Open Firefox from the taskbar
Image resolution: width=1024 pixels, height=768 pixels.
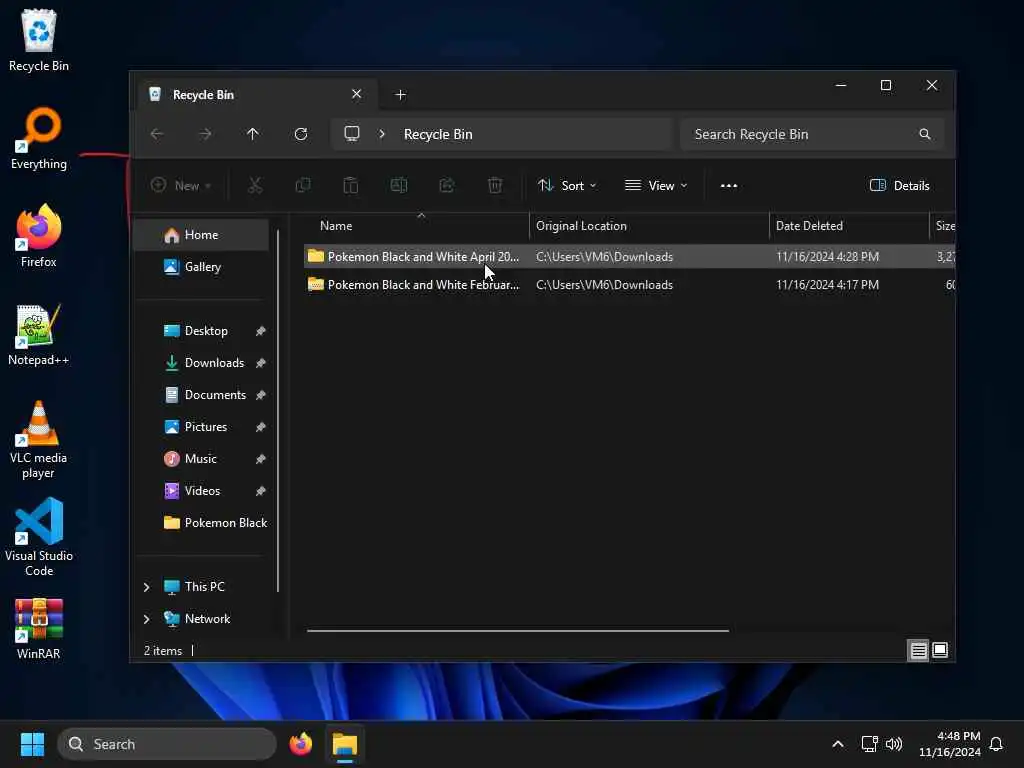pos(301,744)
